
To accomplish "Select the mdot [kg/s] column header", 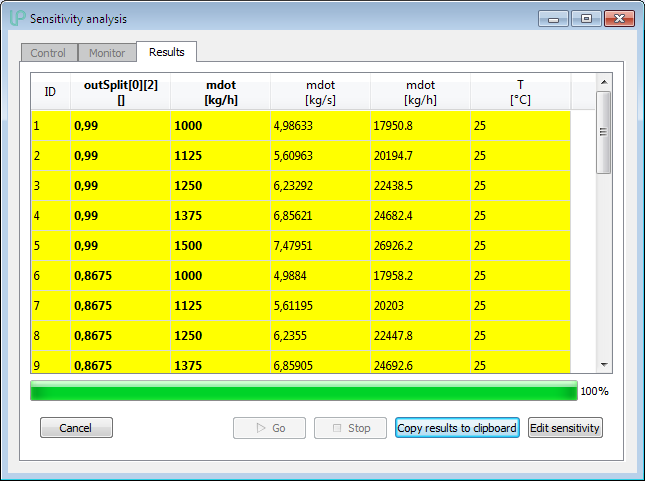I will pos(320,92).
